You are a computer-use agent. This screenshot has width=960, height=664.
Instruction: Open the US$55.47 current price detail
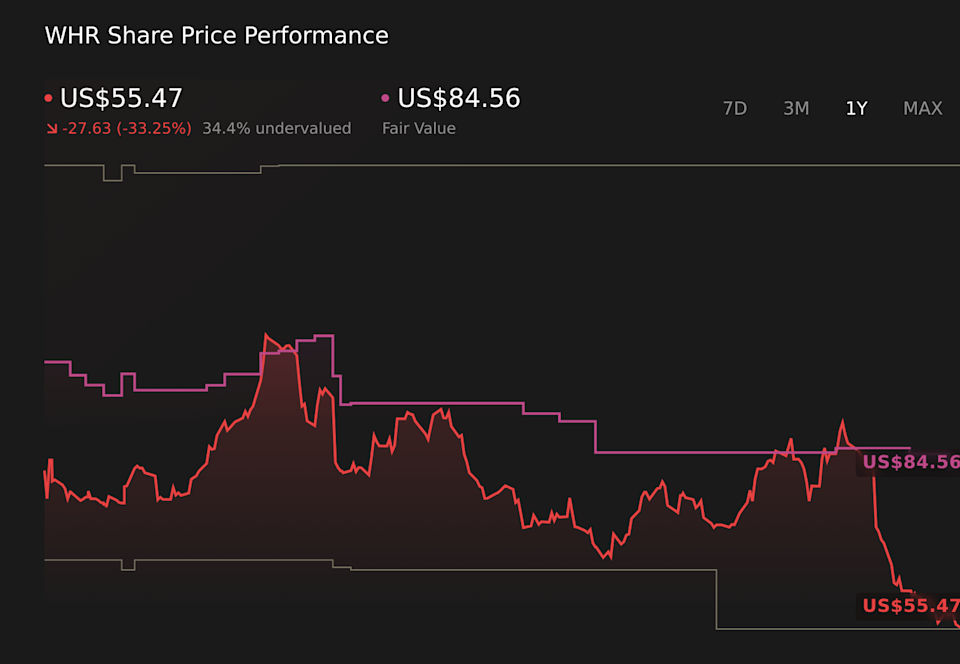120,98
